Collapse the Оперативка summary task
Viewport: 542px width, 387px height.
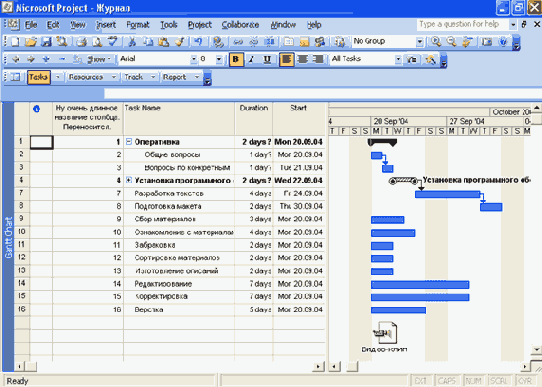[129, 142]
